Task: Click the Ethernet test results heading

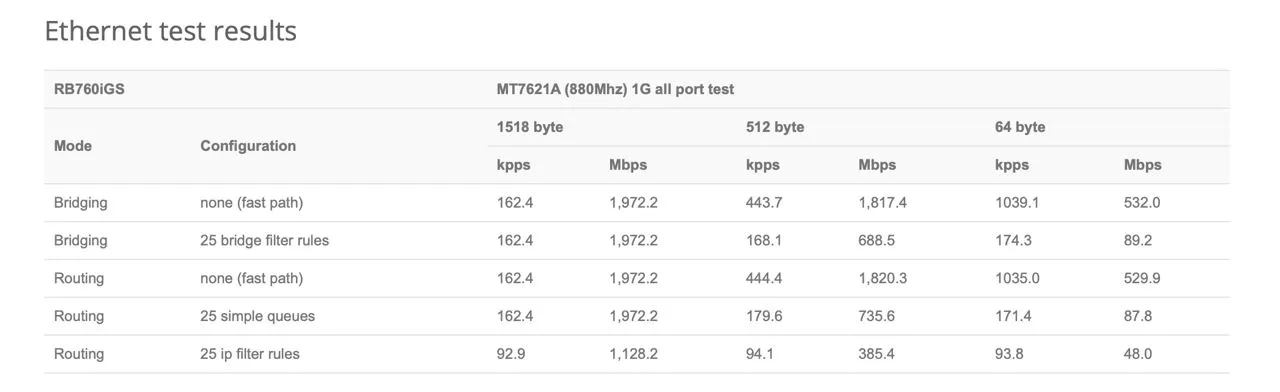Action: click(171, 31)
